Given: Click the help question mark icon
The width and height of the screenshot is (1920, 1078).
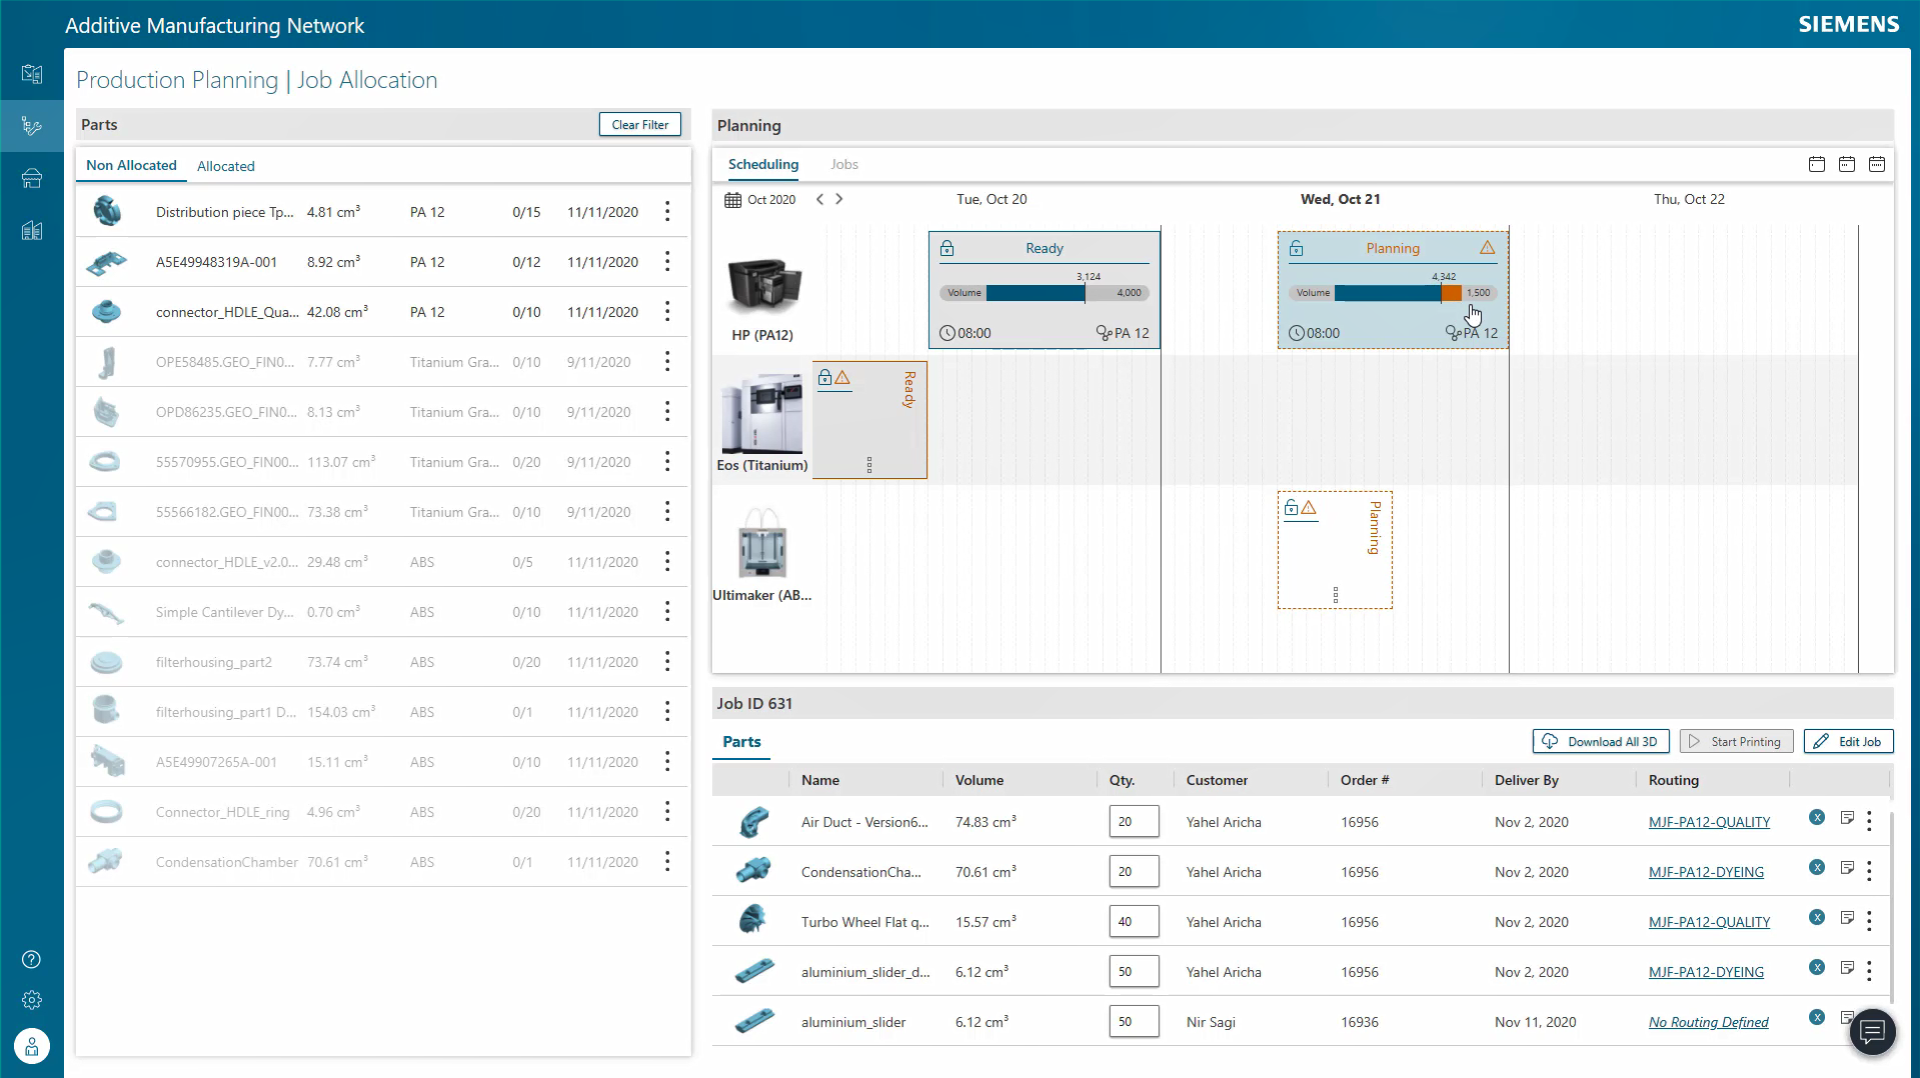Looking at the screenshot, I should click(31, 959).
